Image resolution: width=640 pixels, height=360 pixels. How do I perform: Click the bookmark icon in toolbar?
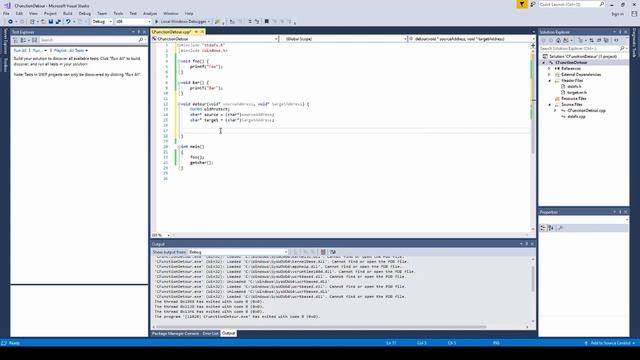[x=267, y=21]
